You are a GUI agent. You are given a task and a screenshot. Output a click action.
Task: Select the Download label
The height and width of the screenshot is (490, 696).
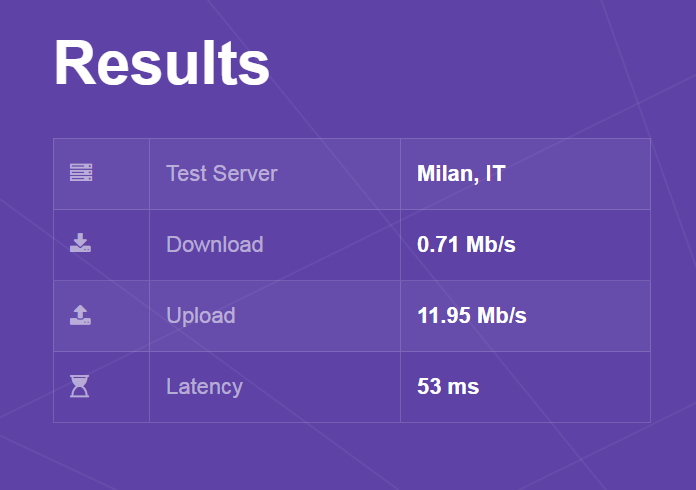[x=214, y=244]
